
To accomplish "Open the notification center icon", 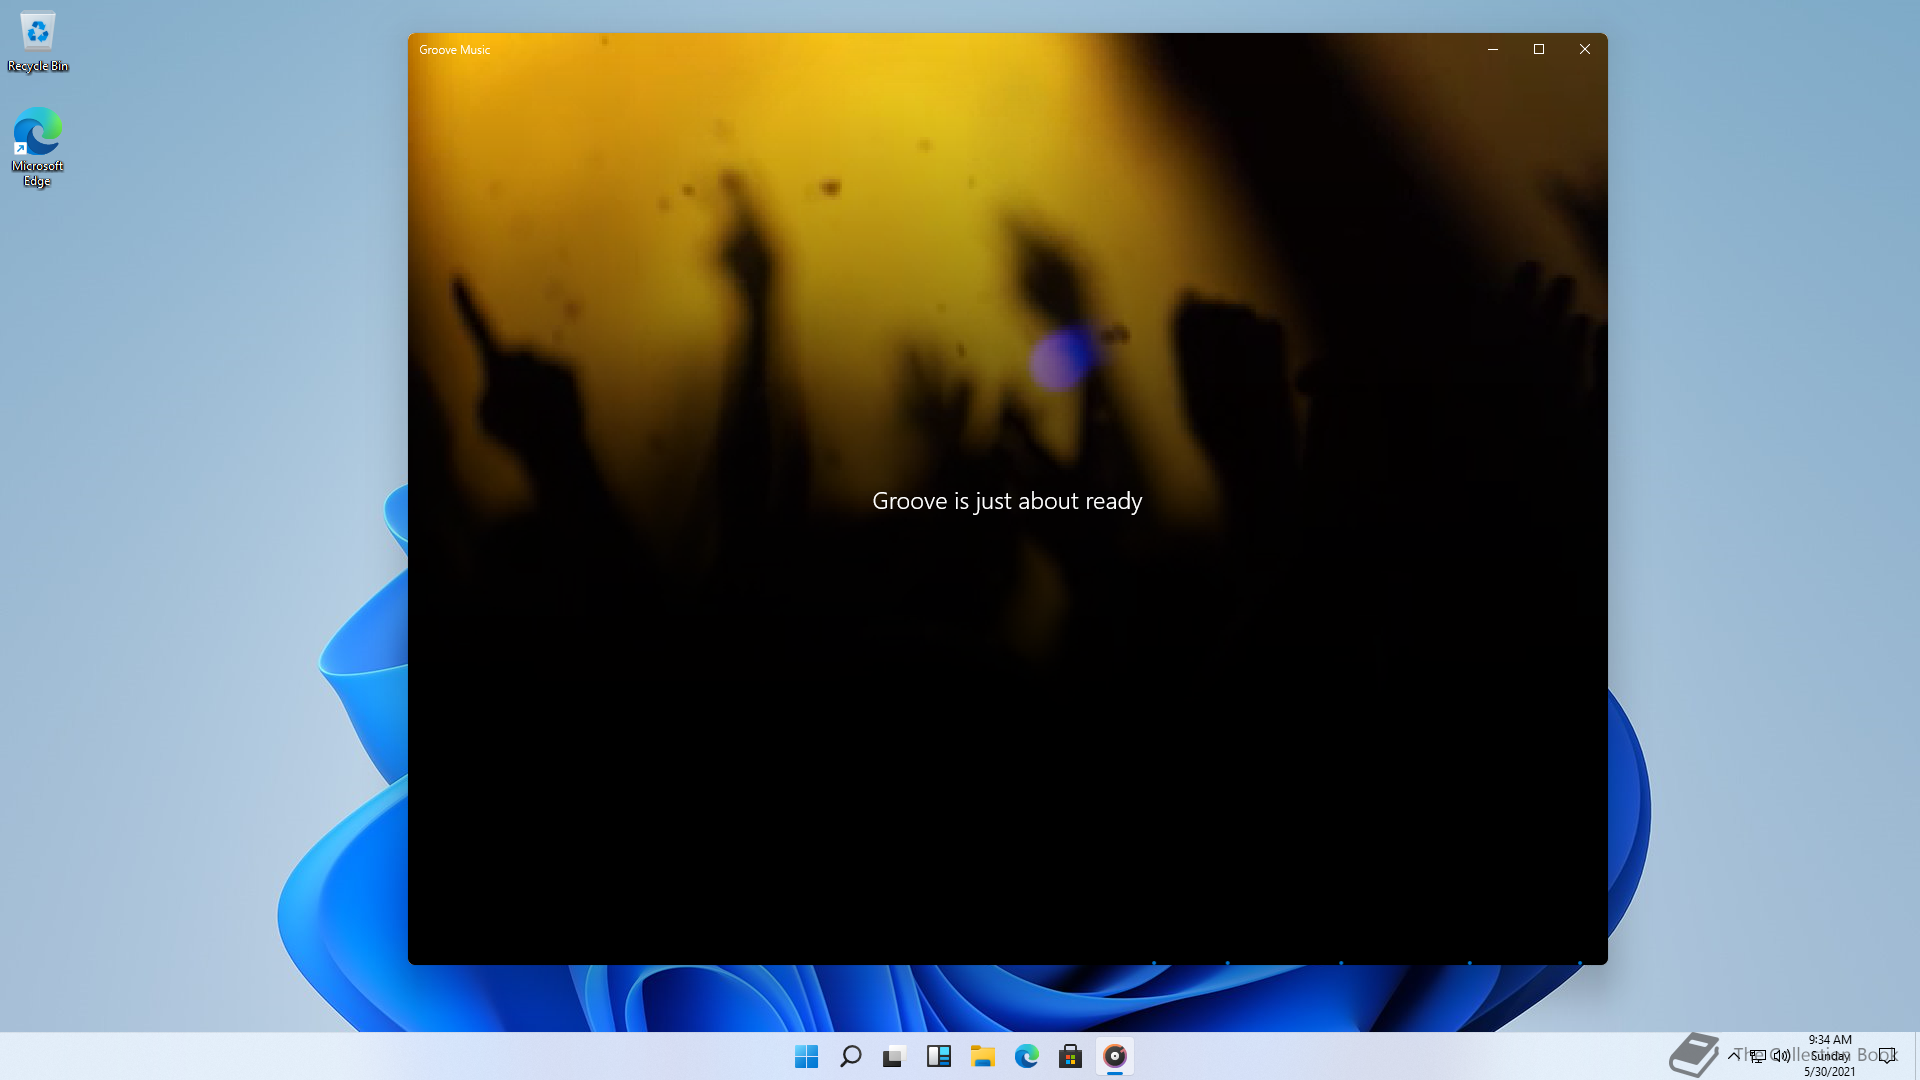I will coord(1887,1055).
